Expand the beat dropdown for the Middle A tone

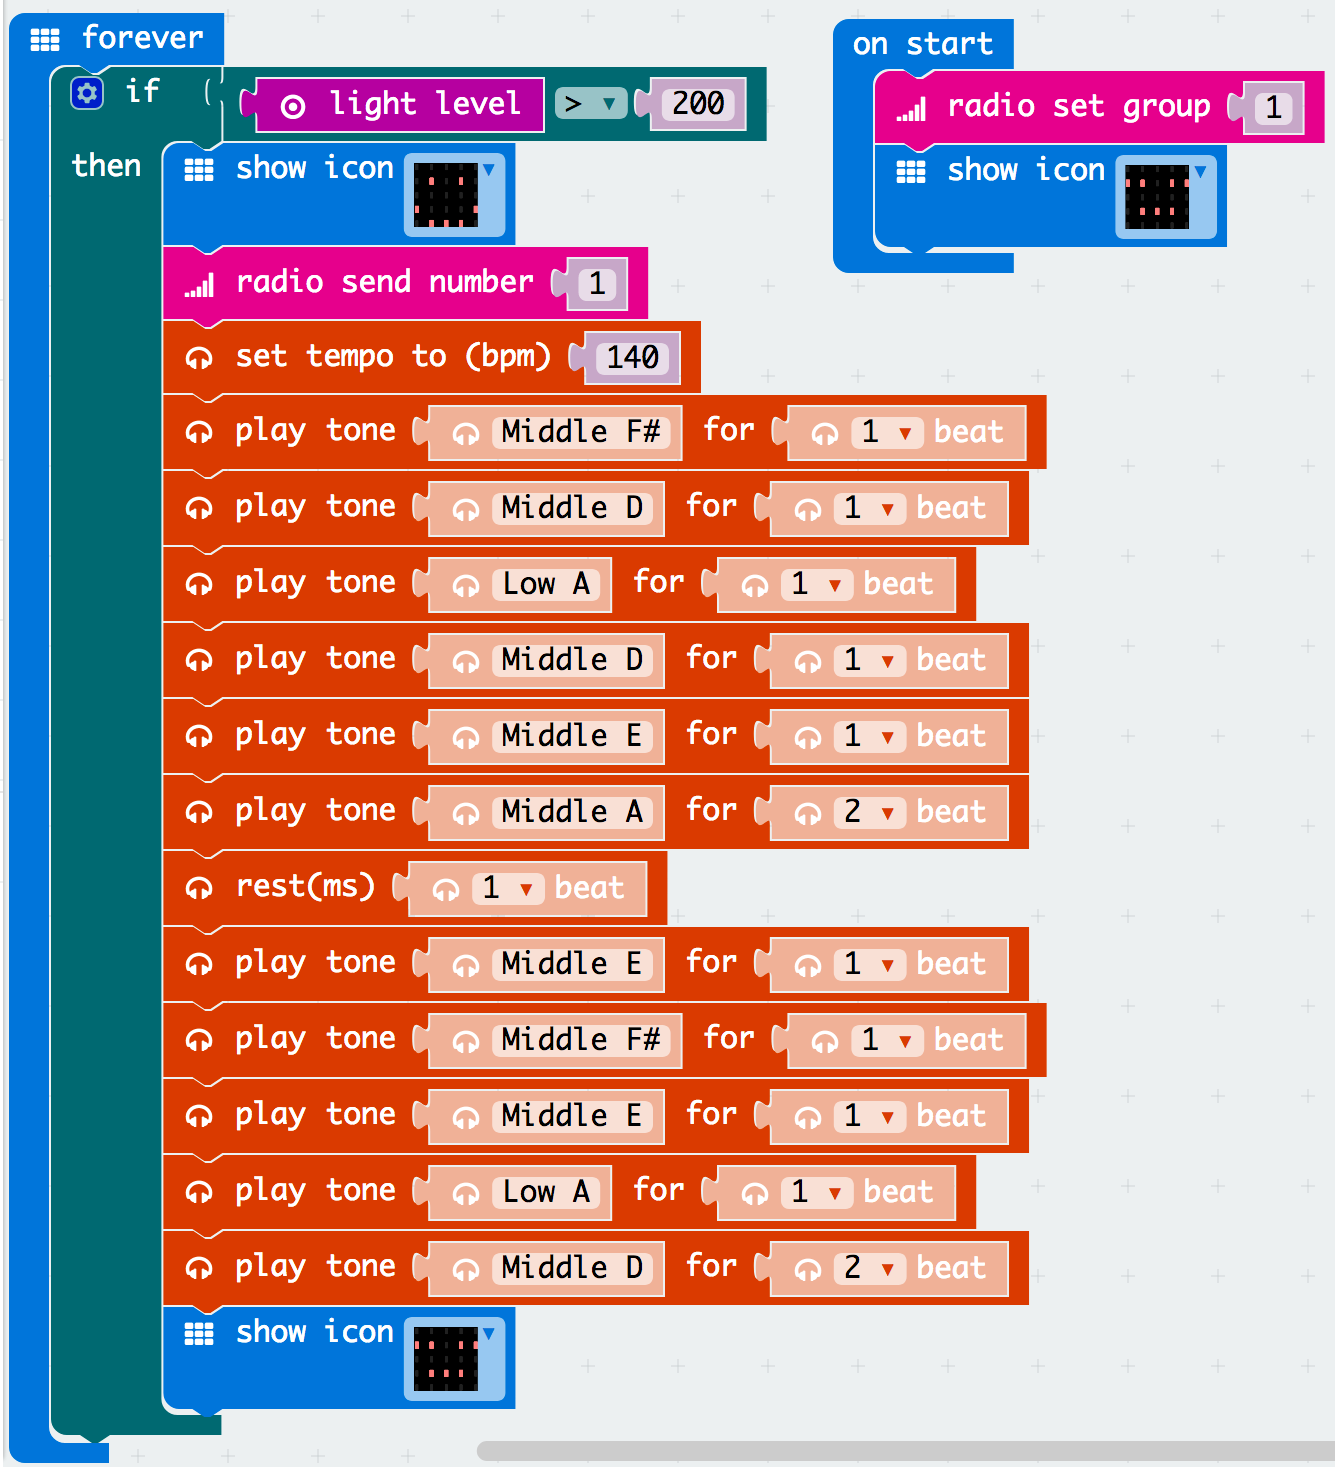(x=887, y=813)
